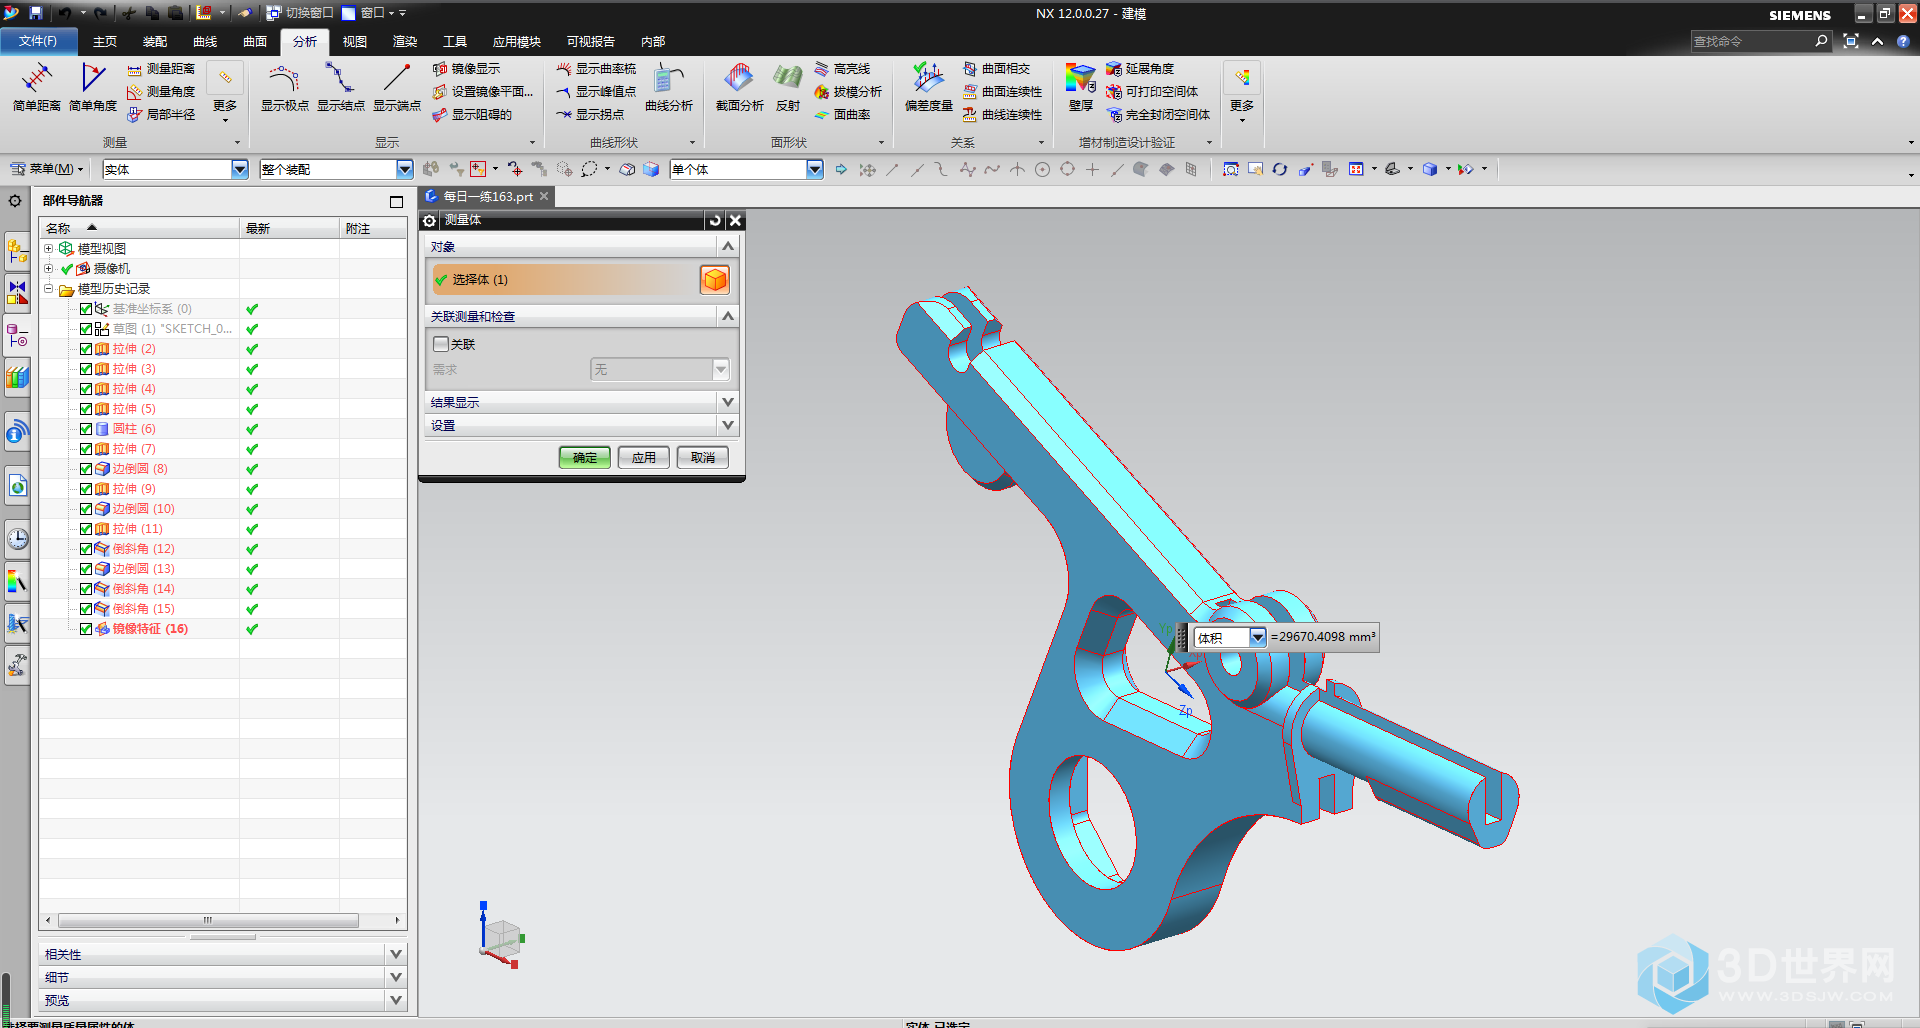Switch to the 曲线 ribbon tab
Screen dimensions: 1920x1028
(205, 42)
